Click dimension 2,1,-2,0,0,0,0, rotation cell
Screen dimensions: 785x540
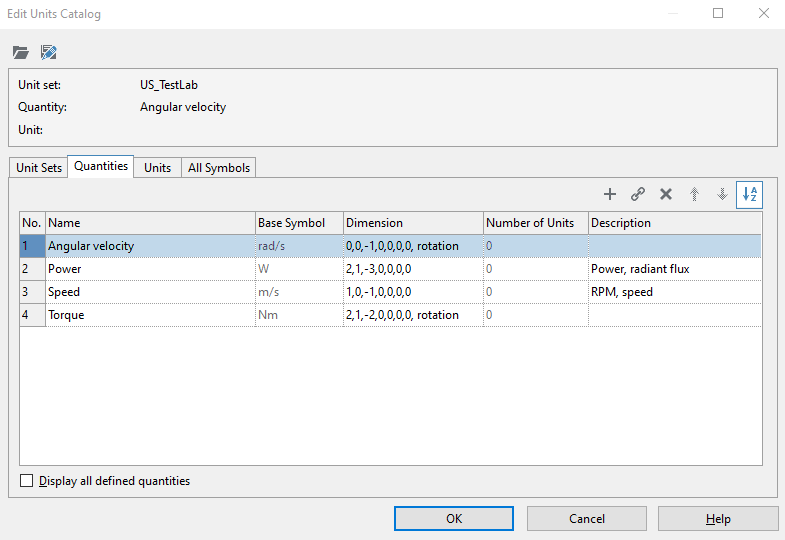pos(414,315)
